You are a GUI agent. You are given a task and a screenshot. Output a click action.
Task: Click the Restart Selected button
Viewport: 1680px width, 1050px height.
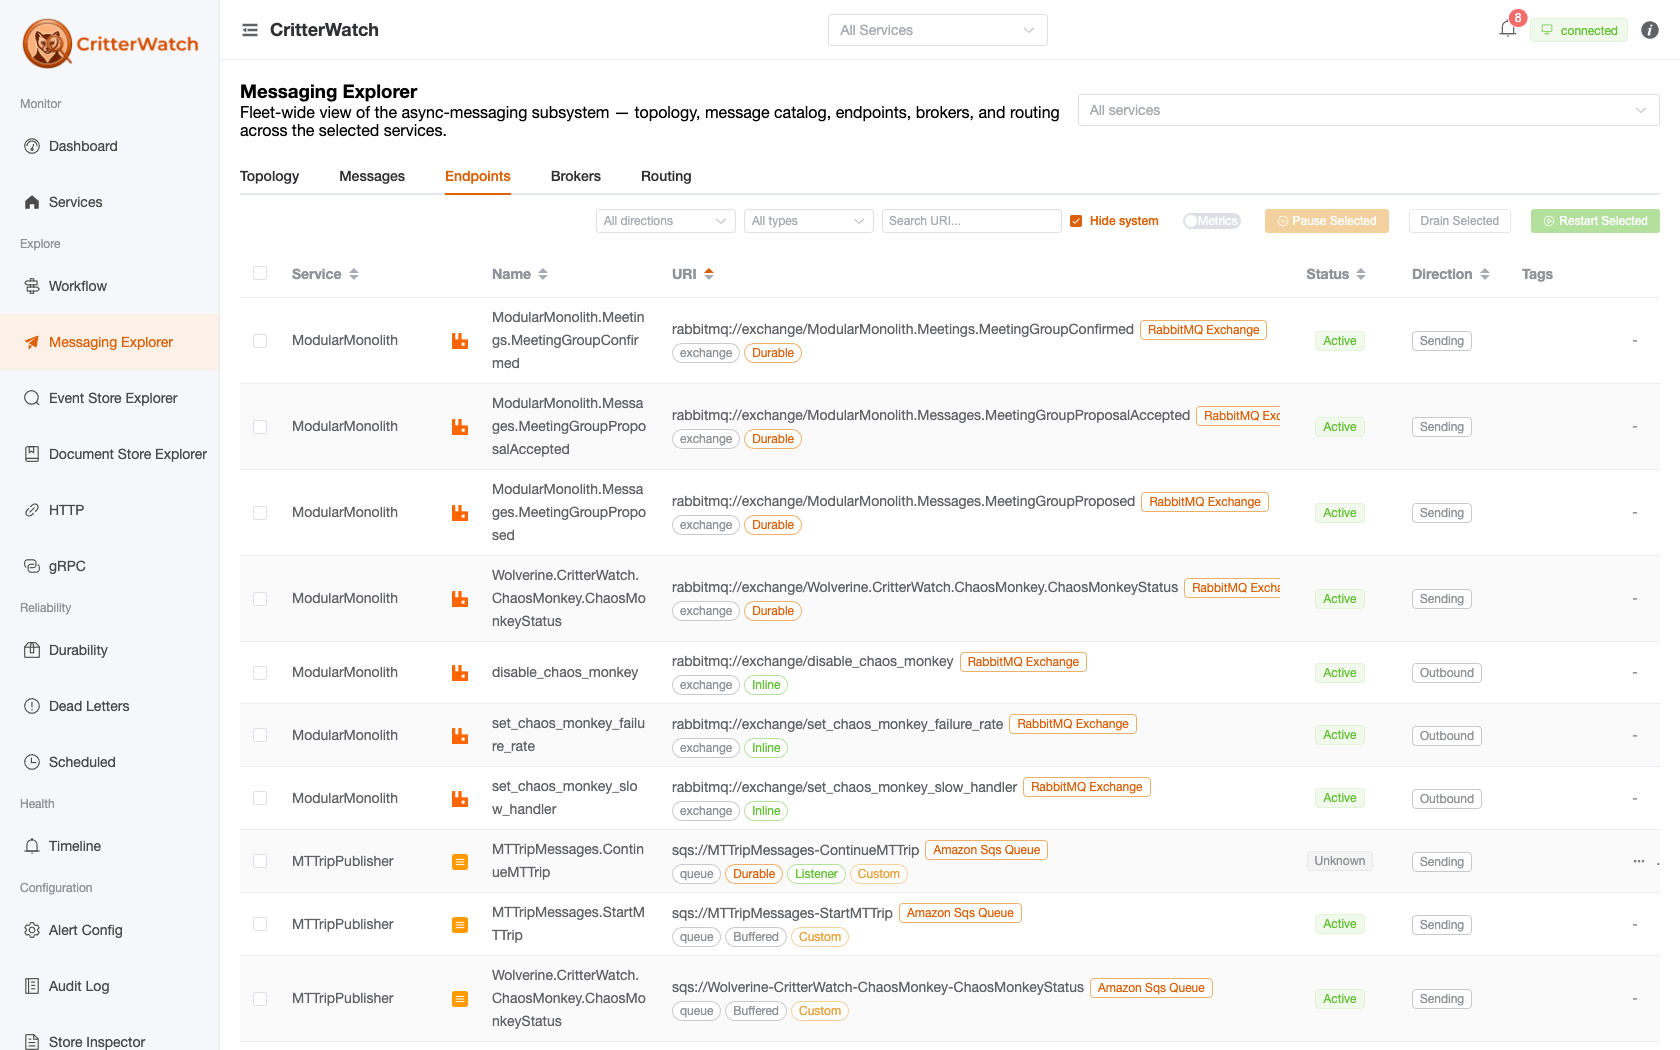point(1596,221)
